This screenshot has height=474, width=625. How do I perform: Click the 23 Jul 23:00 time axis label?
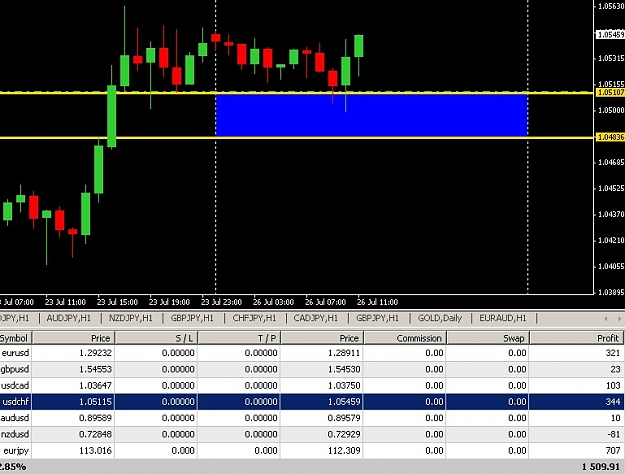click(x=221, y=302)
